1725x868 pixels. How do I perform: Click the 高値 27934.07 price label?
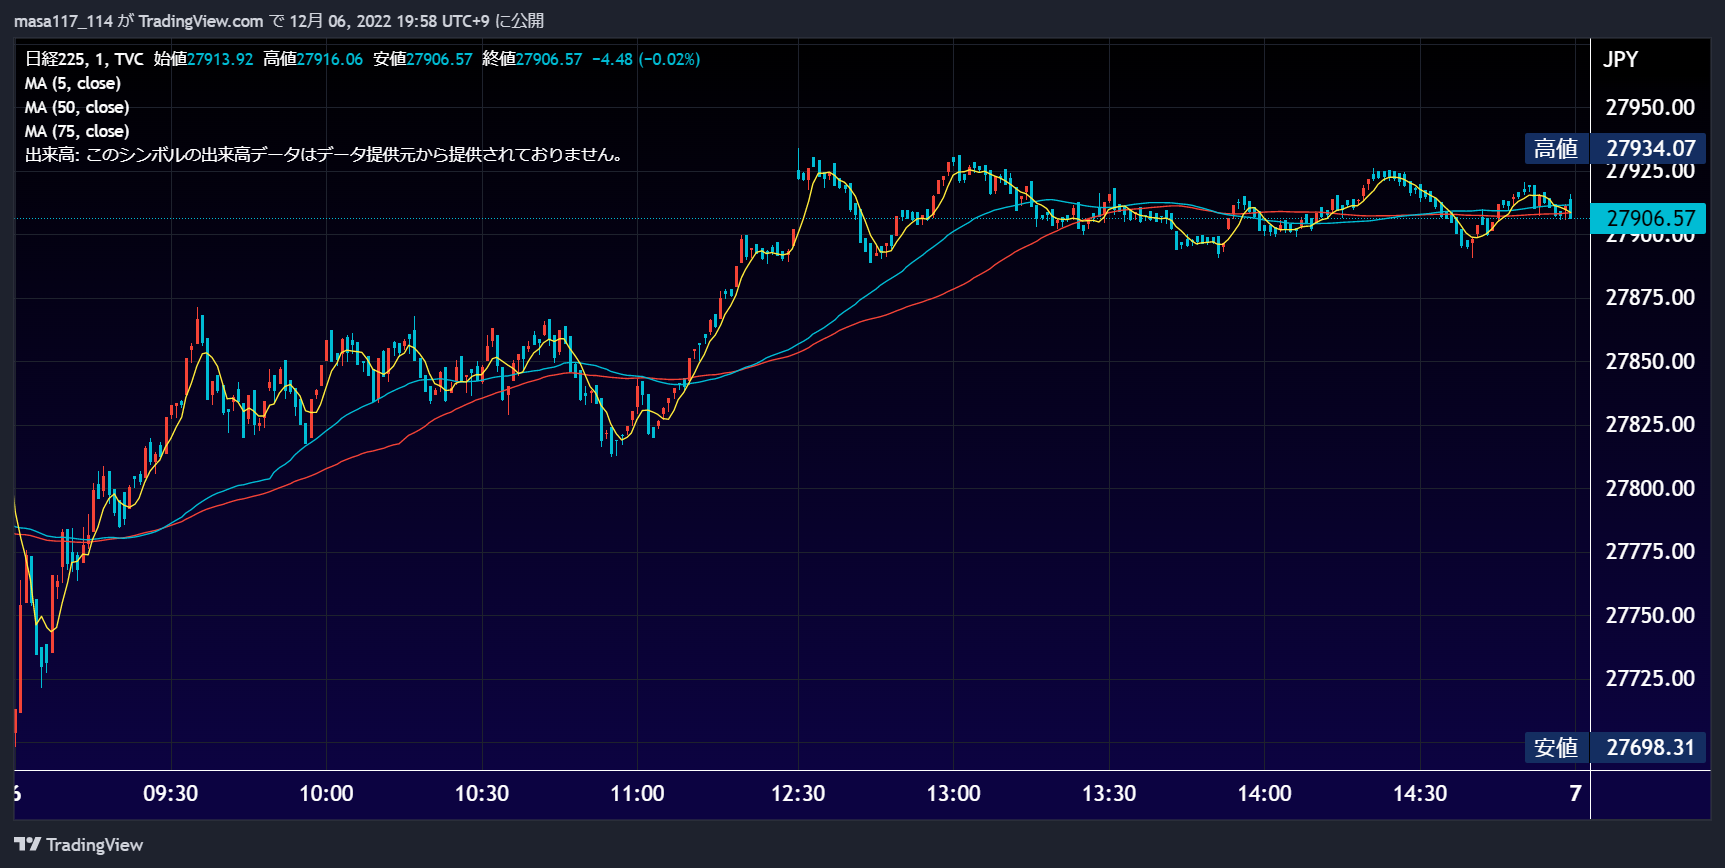point(1615,148)
